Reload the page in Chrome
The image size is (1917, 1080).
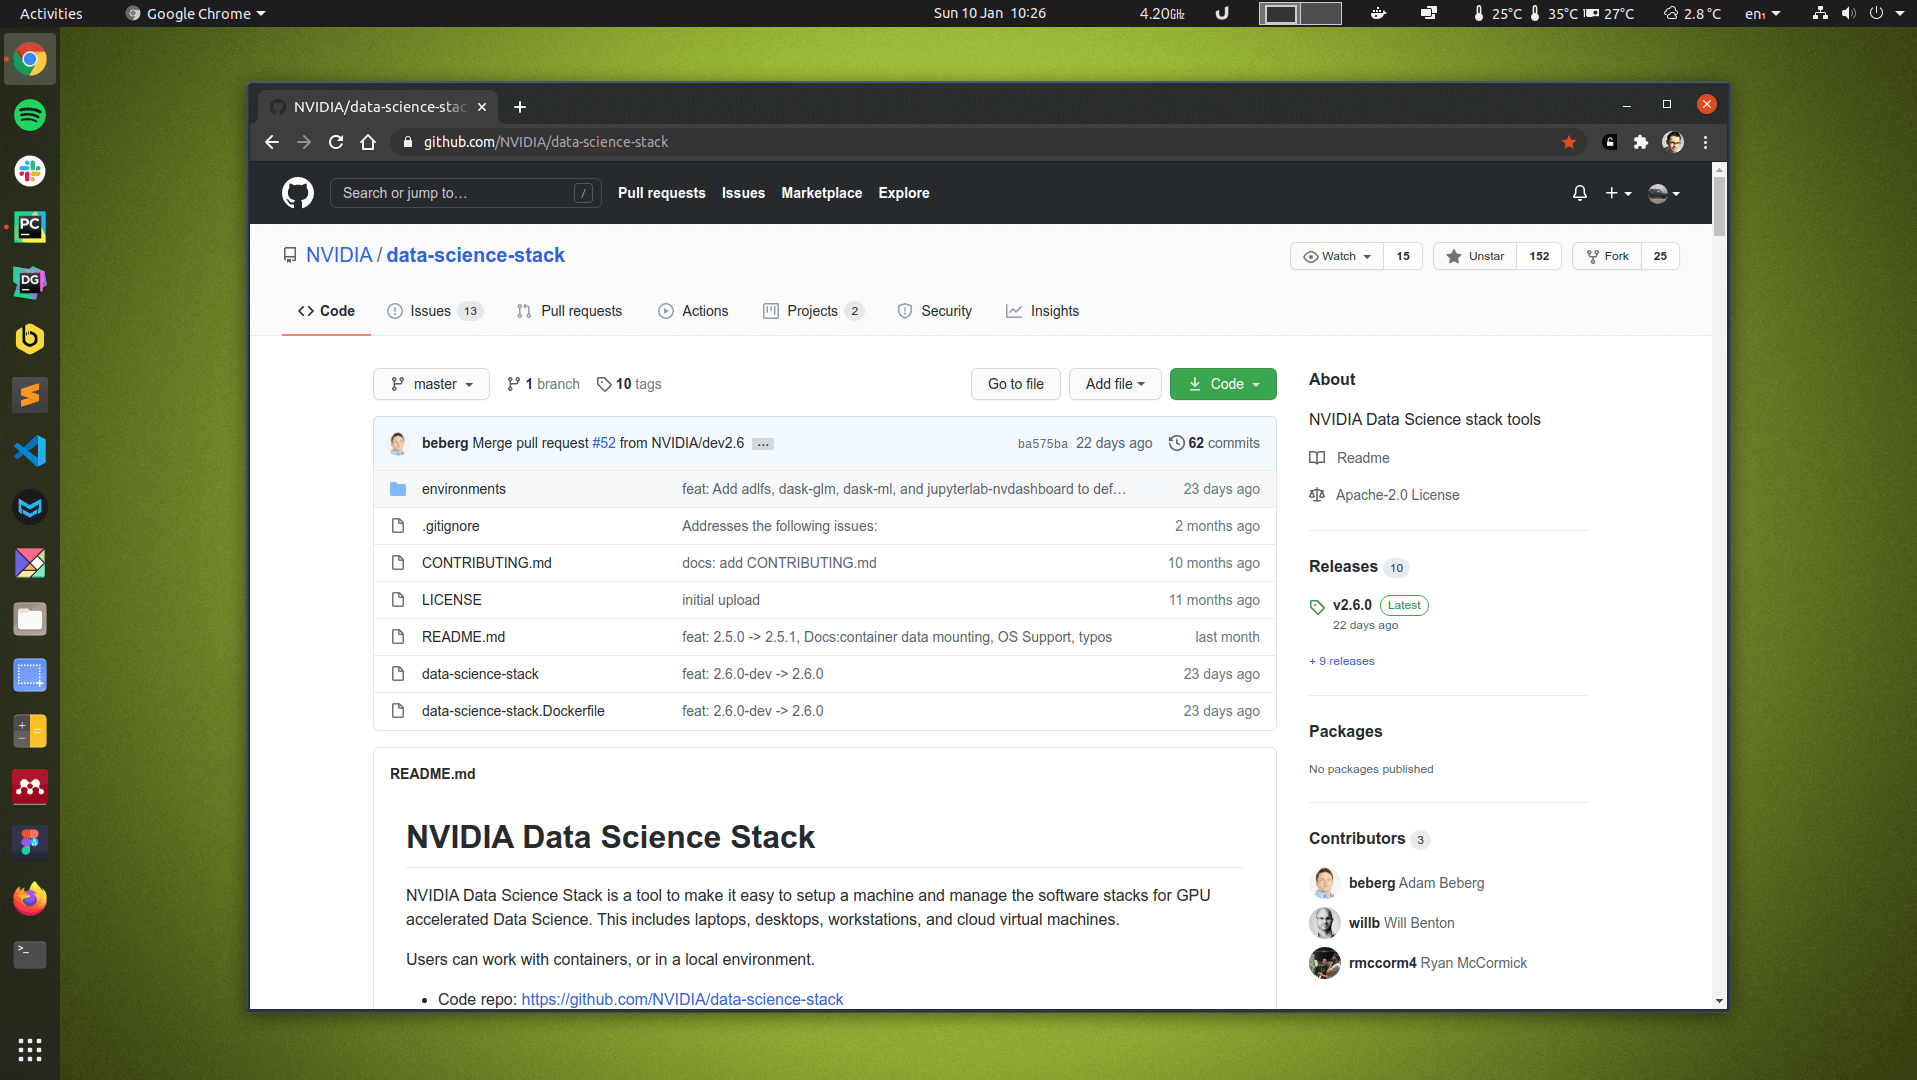point(336,142)
